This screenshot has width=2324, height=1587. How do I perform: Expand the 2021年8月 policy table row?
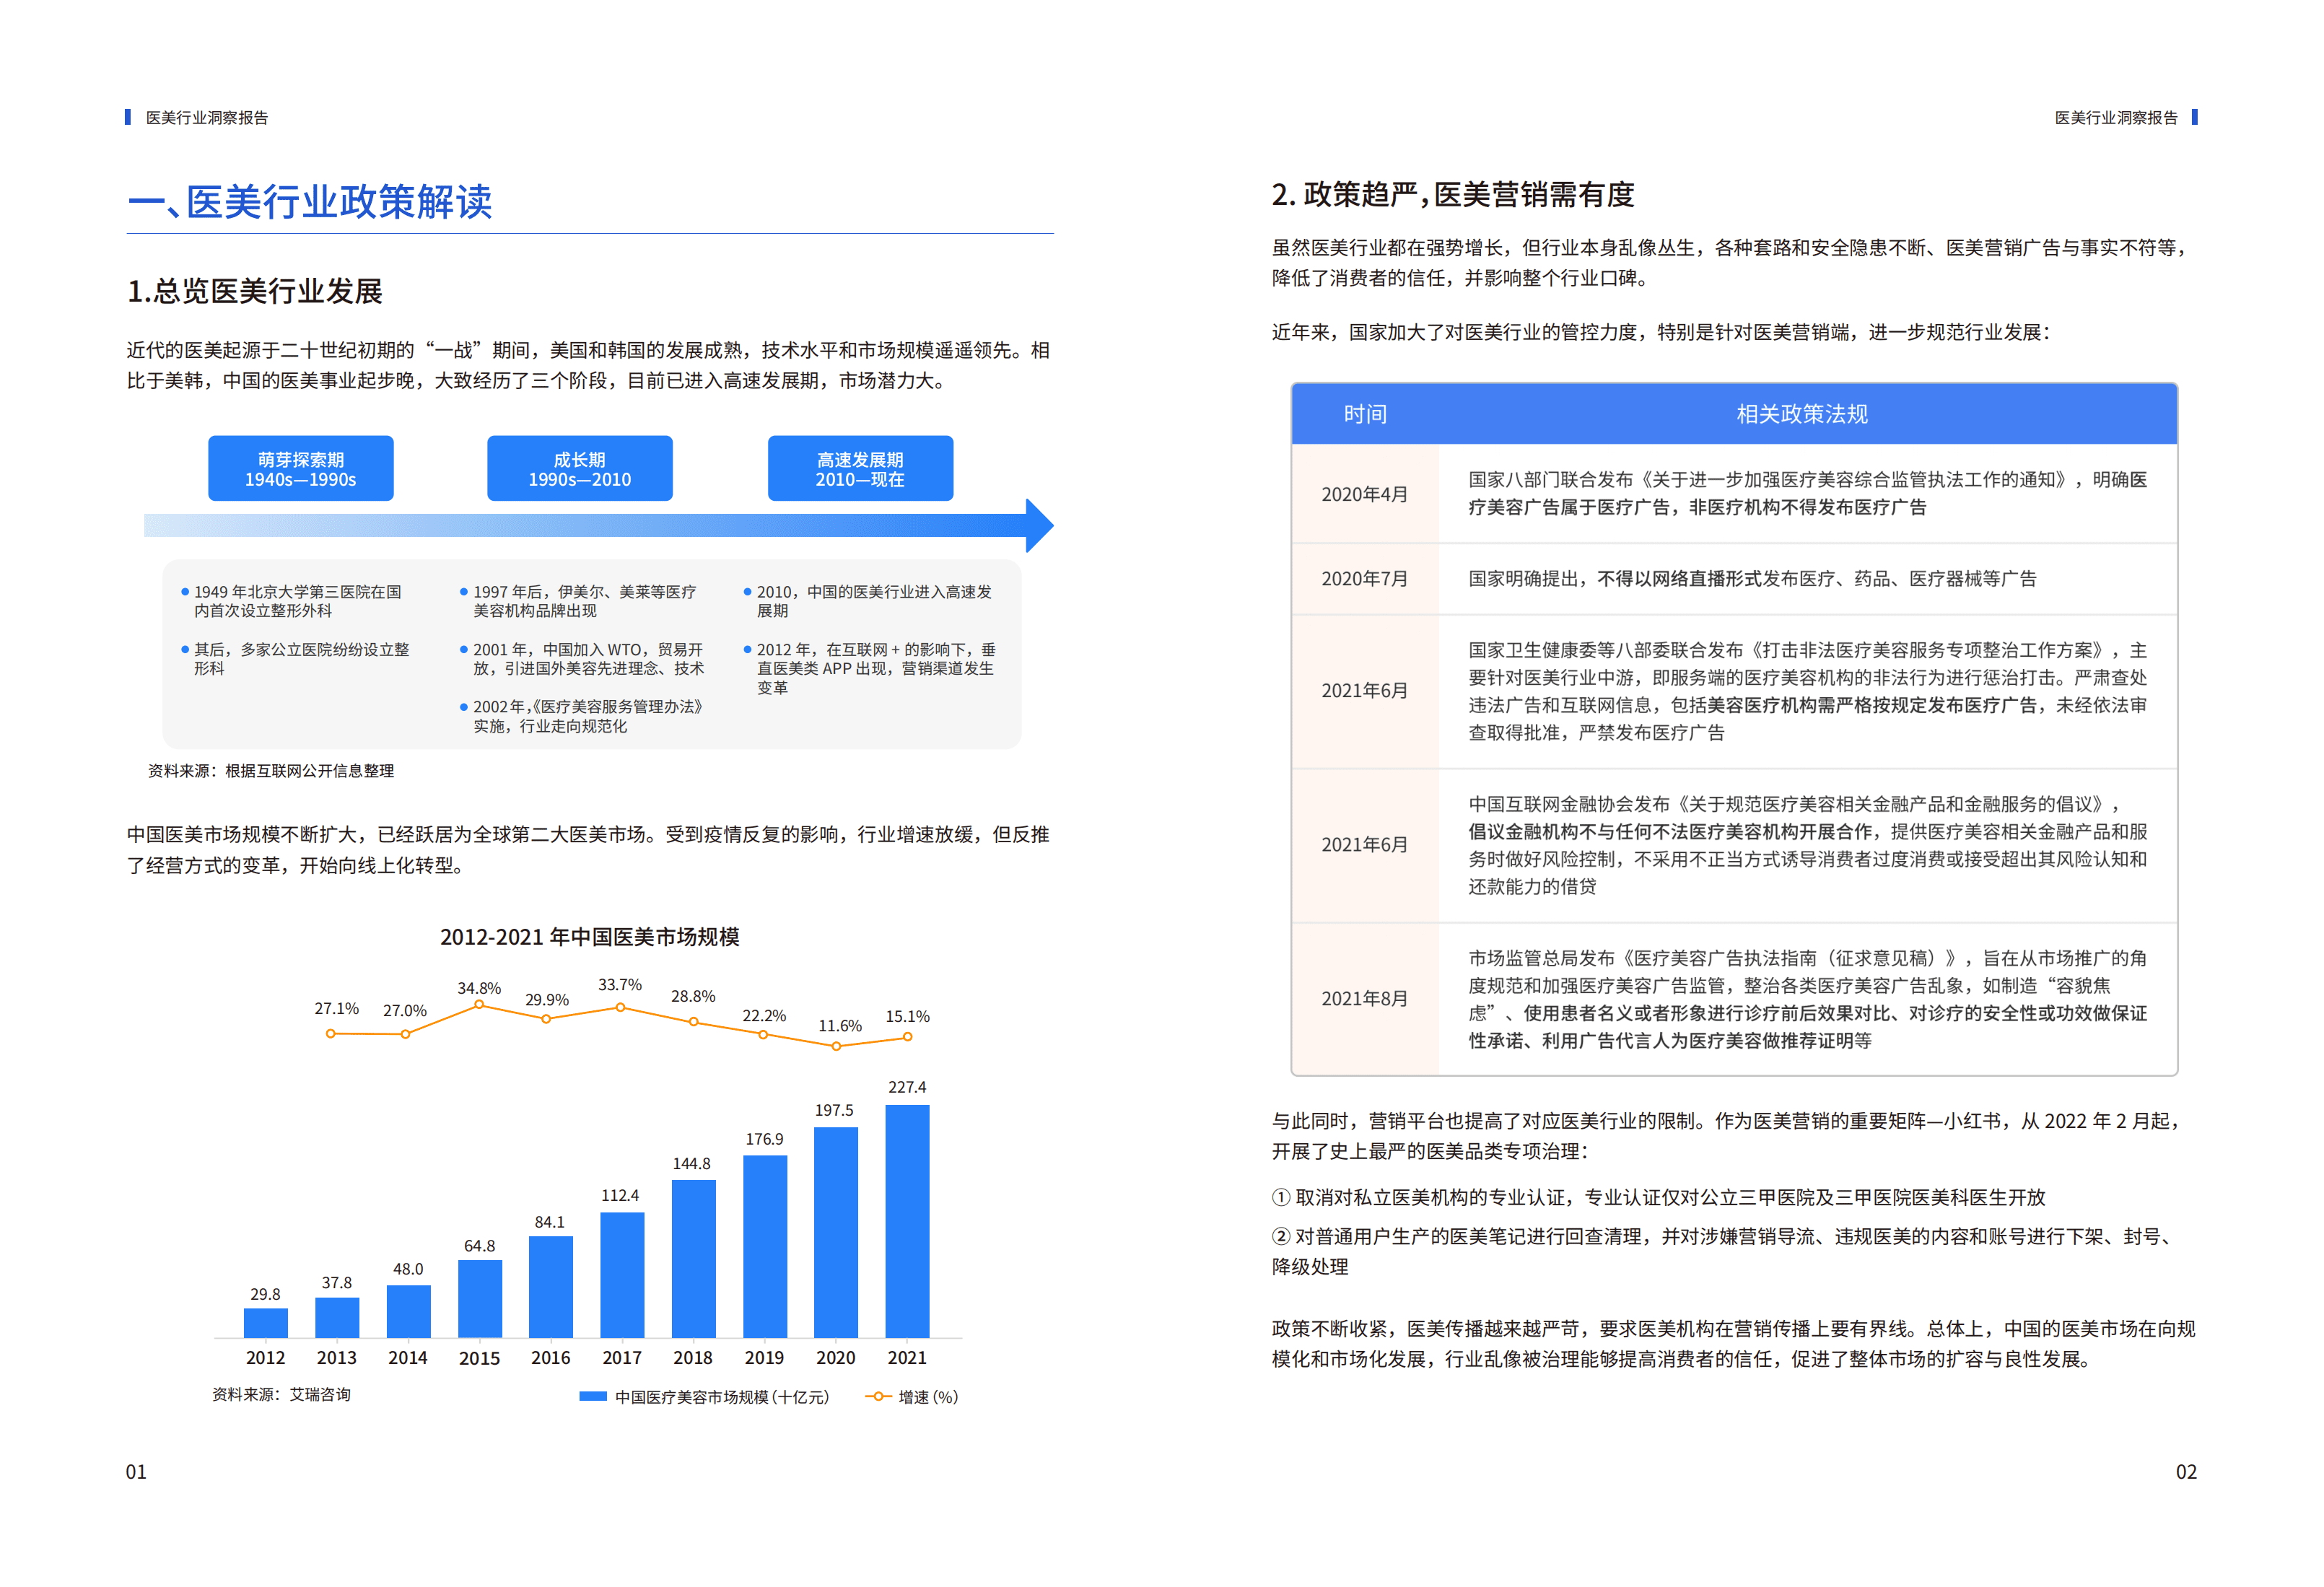(1366, 998)
